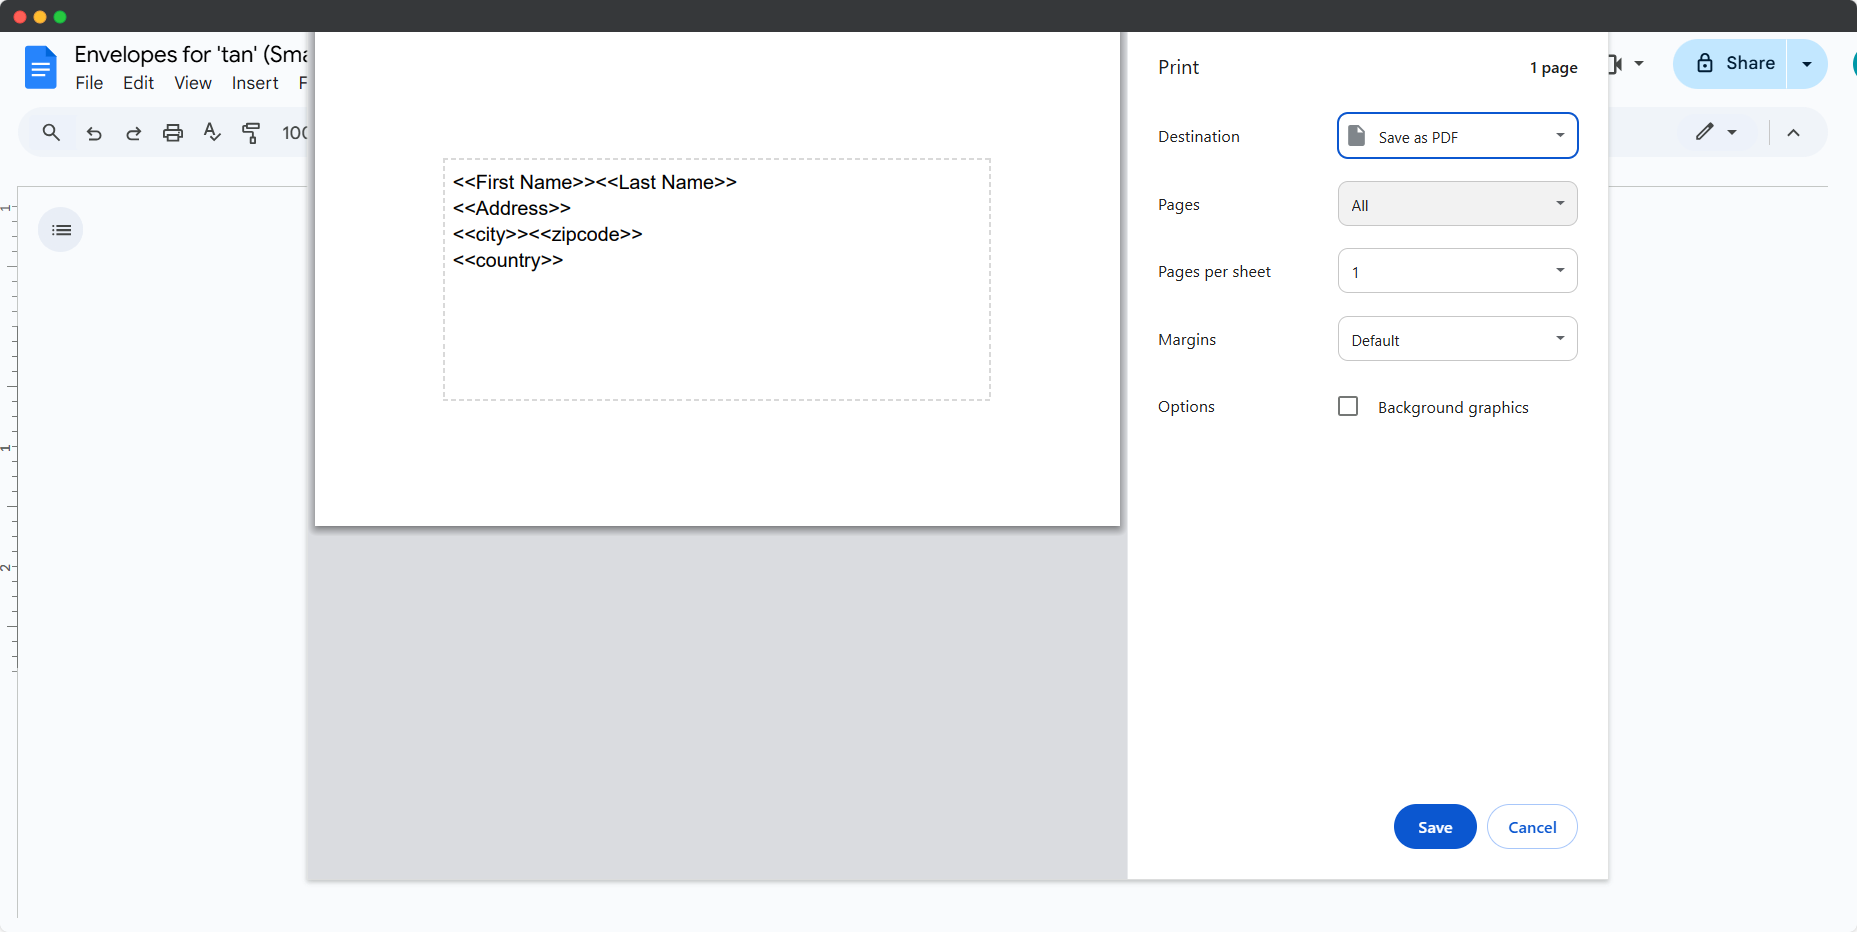Click the 'Destination' label
The width and height of the screenshot is (1857, 932).
(1198, 137)
